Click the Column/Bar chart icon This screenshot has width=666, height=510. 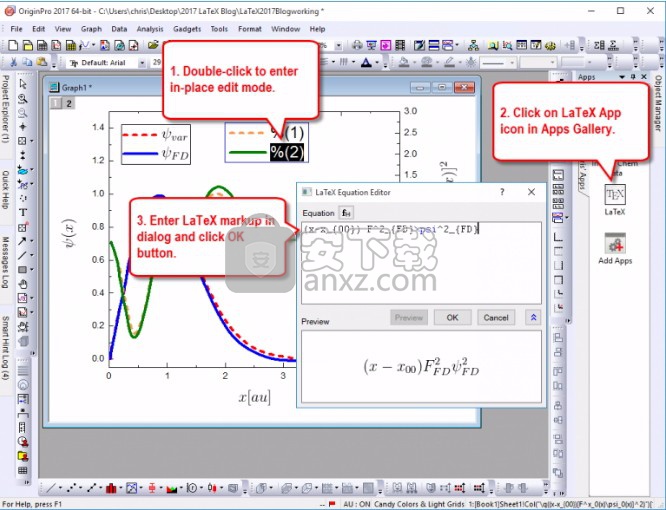pos(111,488)
